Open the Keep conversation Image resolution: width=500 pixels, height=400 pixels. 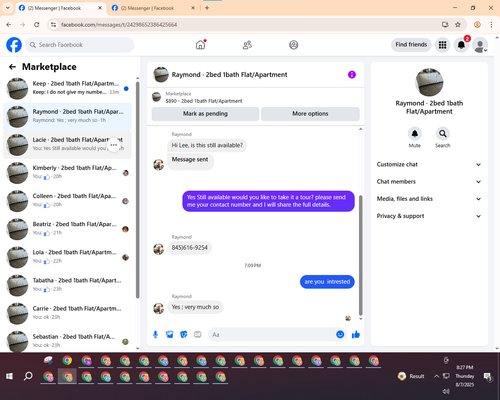67,88
